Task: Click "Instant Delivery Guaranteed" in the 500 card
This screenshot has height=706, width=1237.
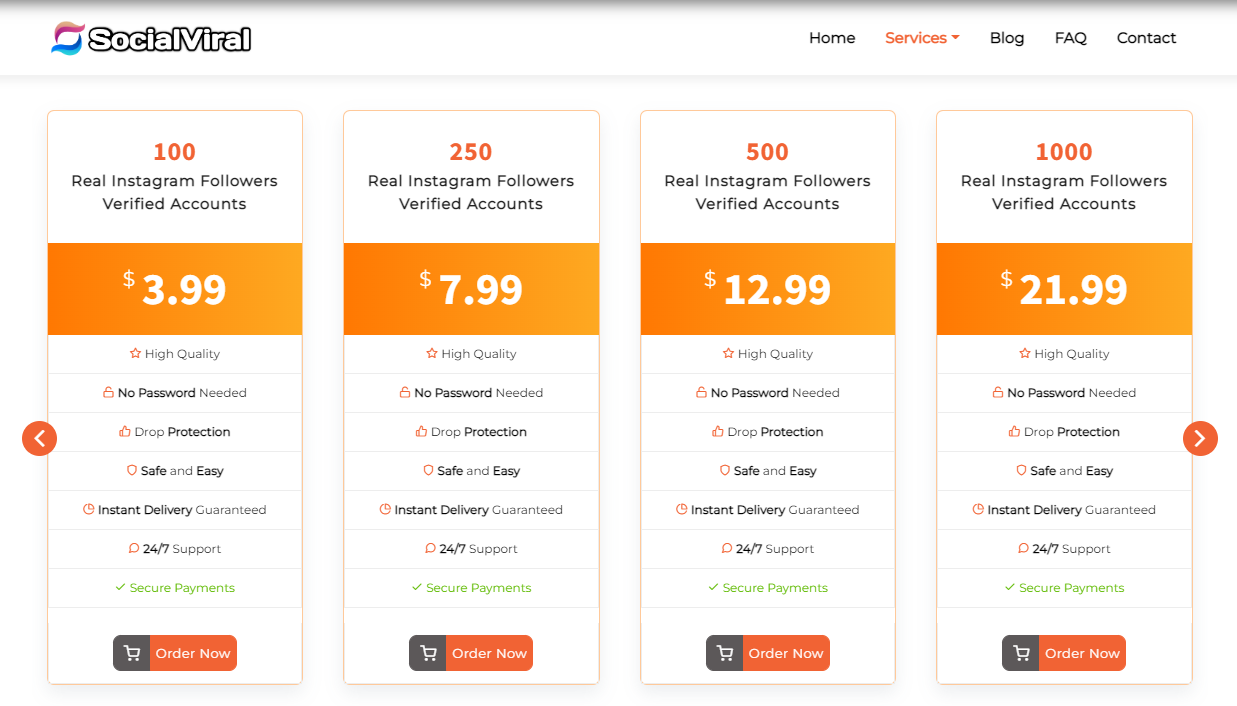Action: 775,510
